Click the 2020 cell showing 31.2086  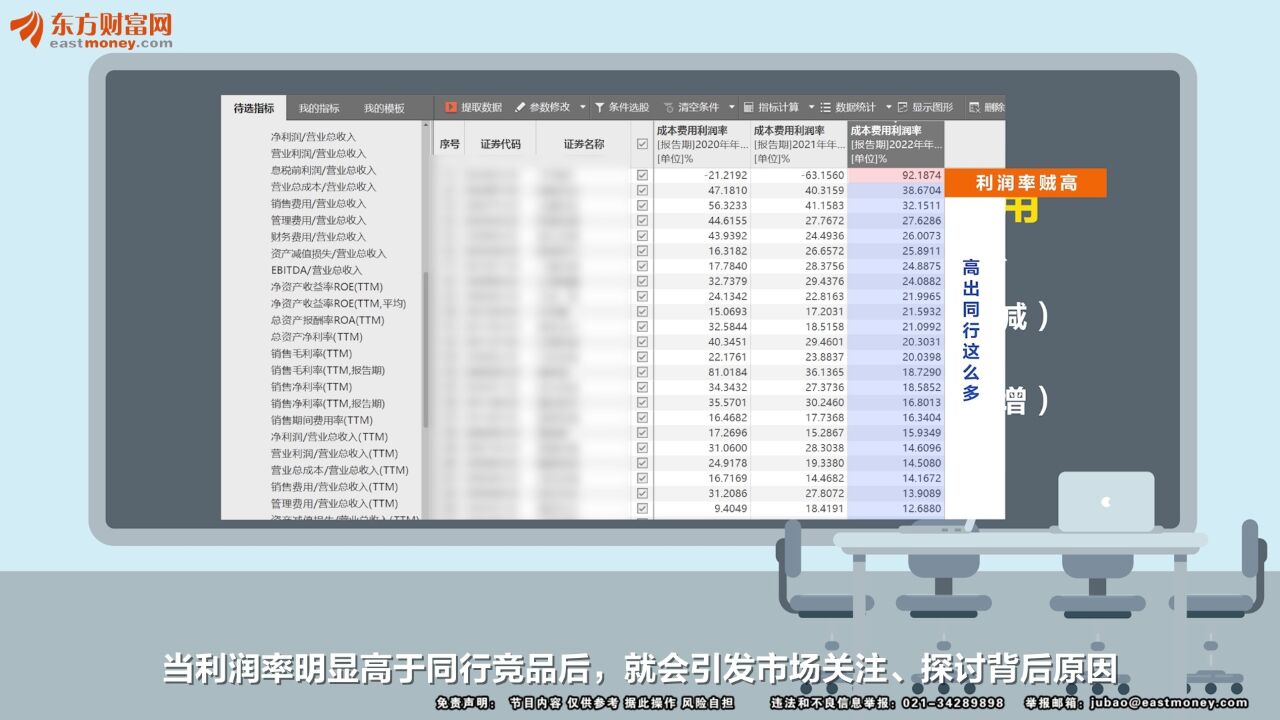[702, 493]
